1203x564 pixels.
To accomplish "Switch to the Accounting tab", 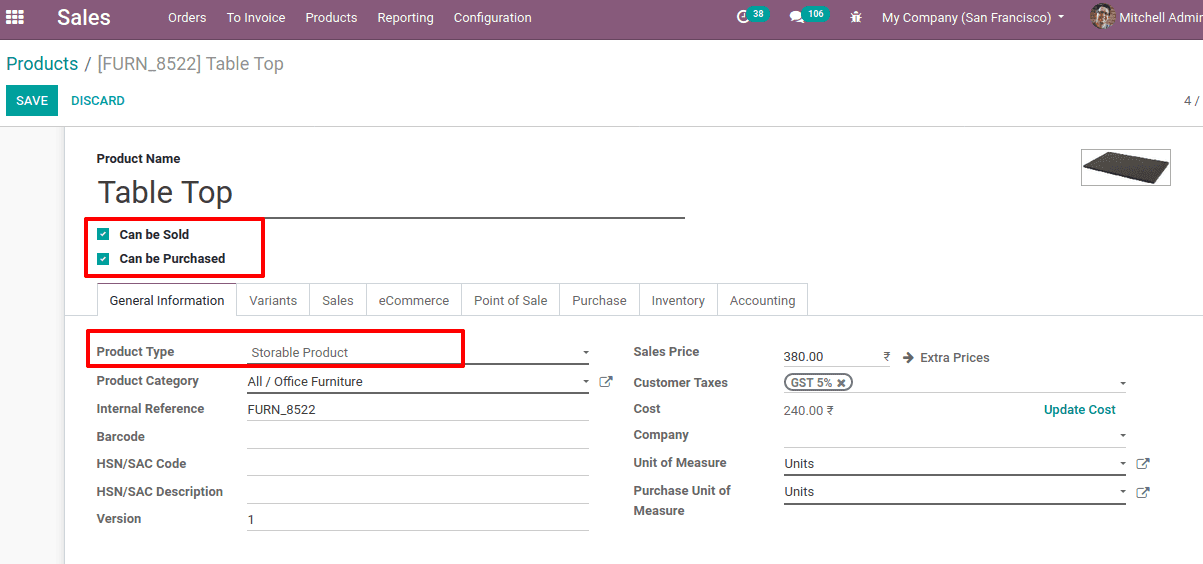I will point(763,300).
